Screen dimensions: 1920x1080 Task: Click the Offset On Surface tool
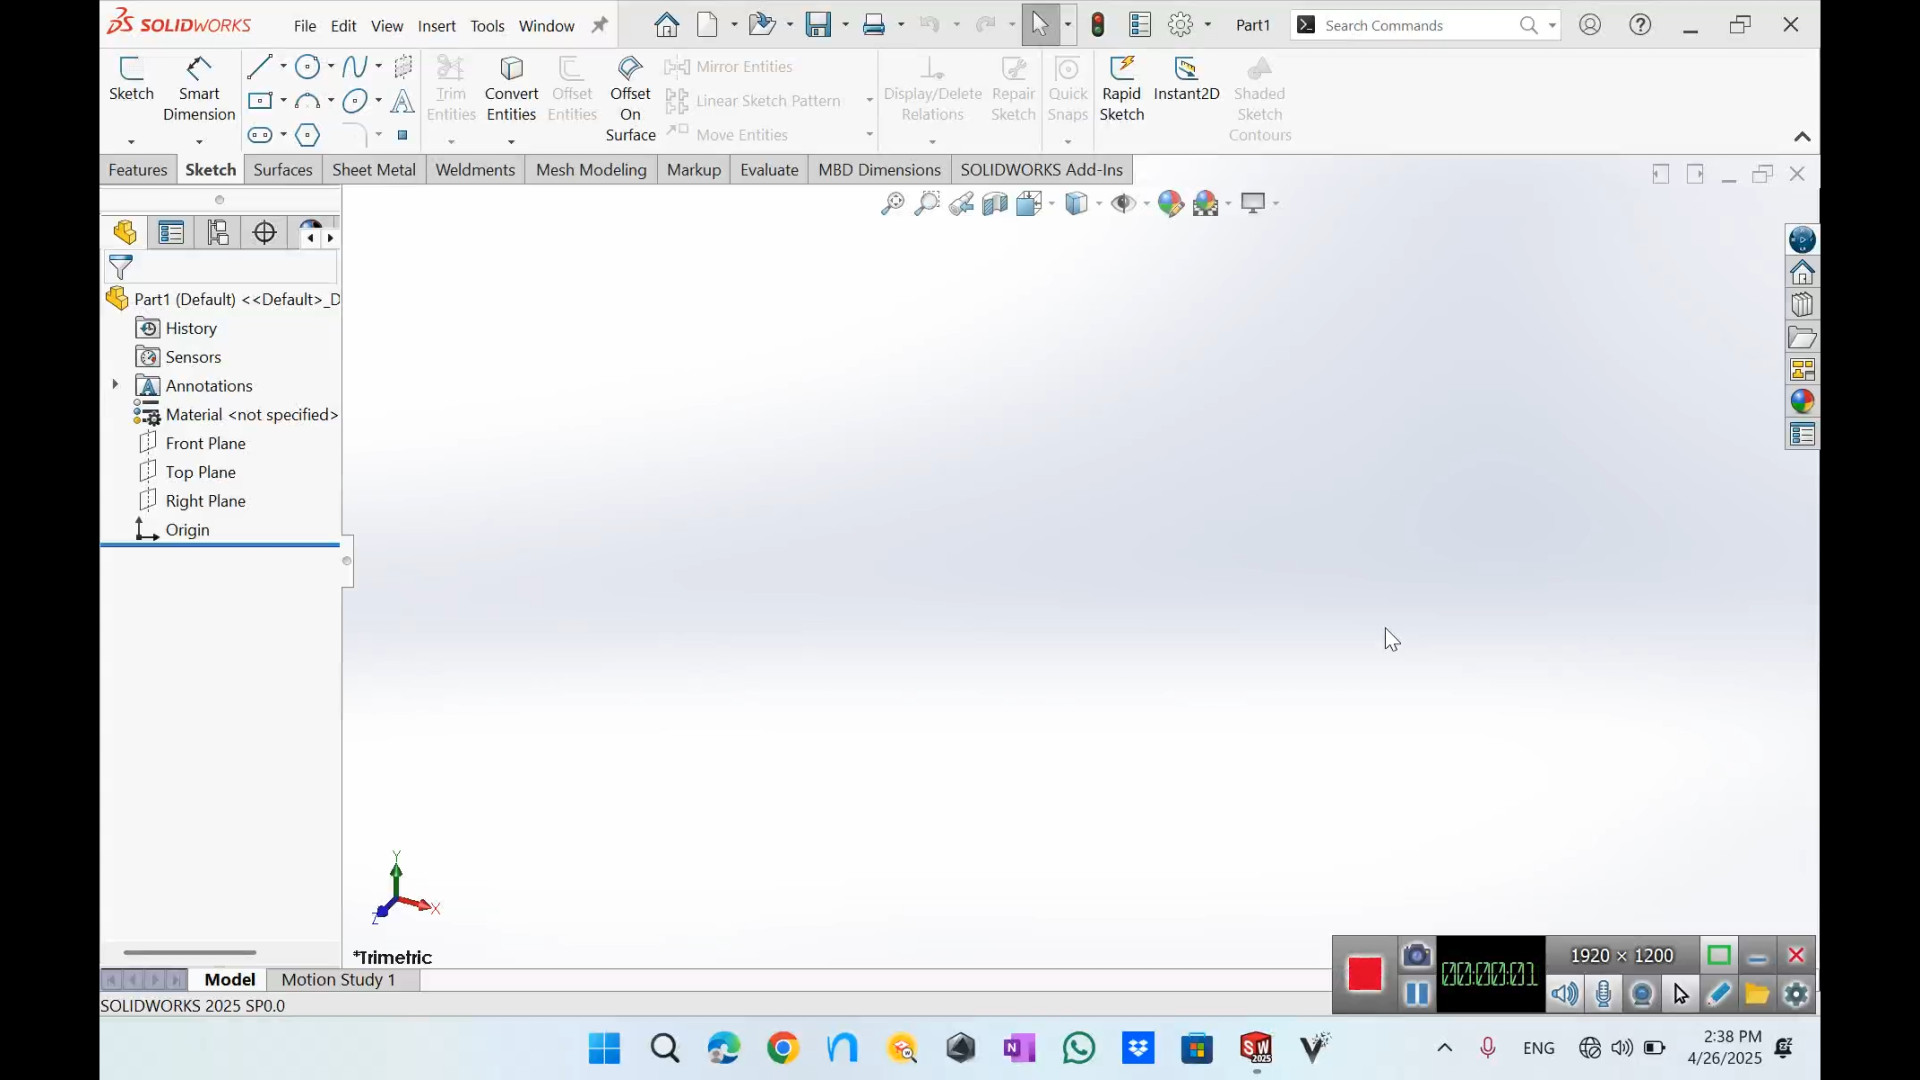630,97
